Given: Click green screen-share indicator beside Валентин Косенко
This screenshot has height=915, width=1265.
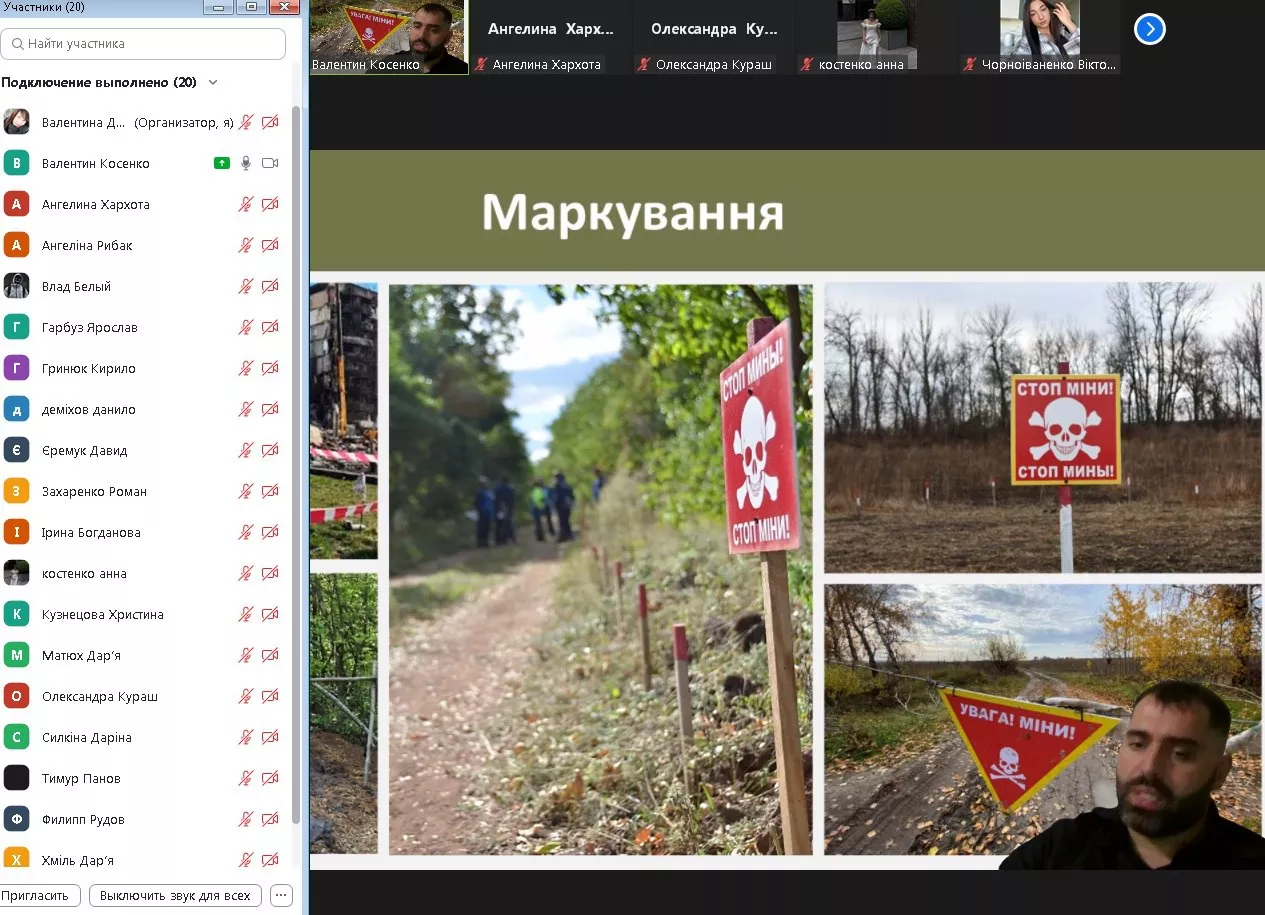Looking at the screenshot, I should pyautogui.click(x=222, y=163).
